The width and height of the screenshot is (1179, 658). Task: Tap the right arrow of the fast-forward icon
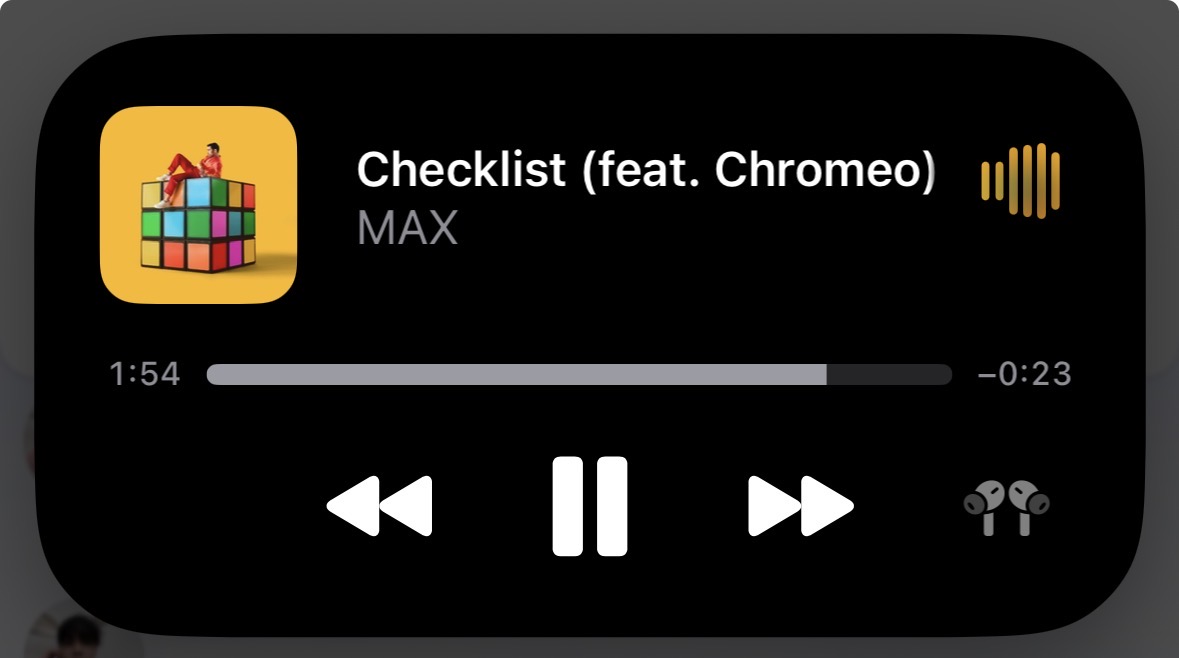point(828,506)
